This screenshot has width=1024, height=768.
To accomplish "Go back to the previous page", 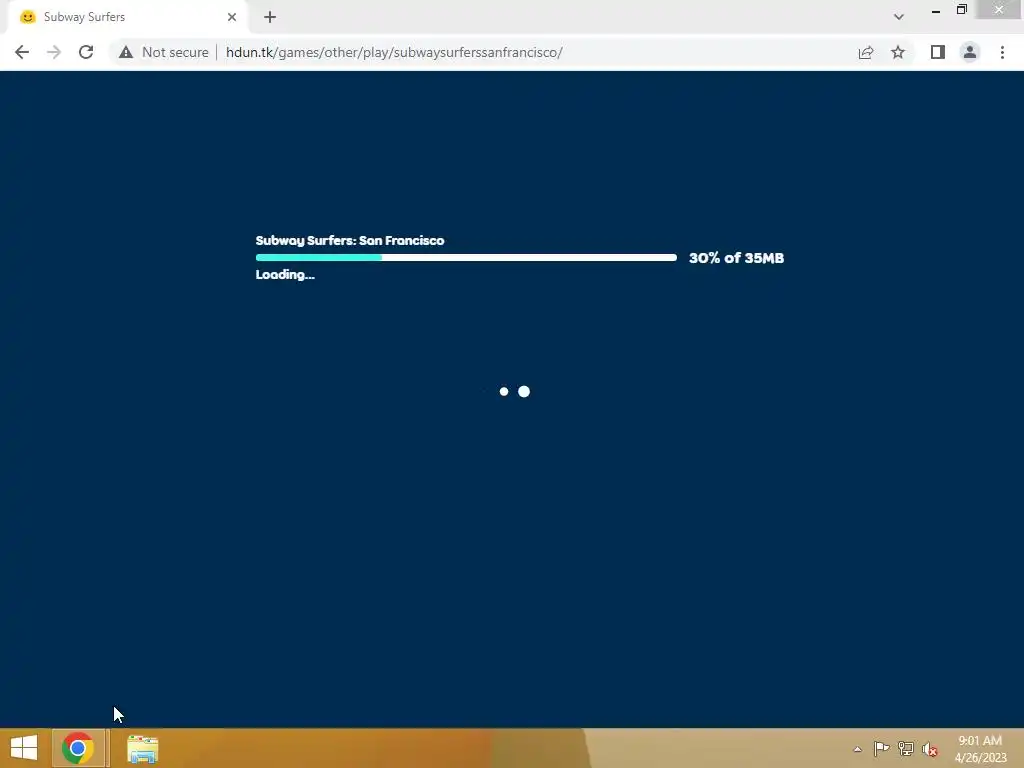I will [22, 52].
